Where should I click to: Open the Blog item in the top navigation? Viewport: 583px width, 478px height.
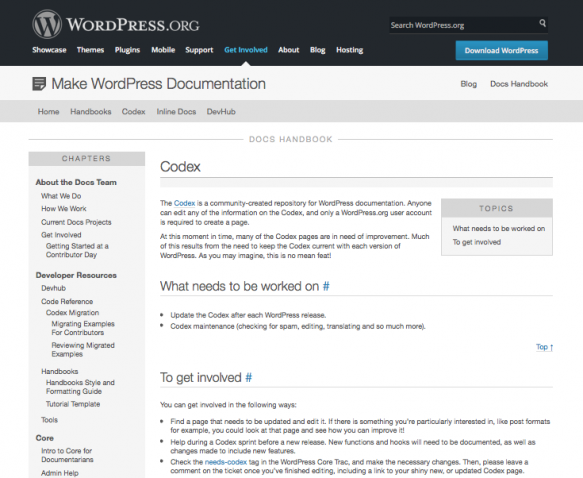(318, 50)
